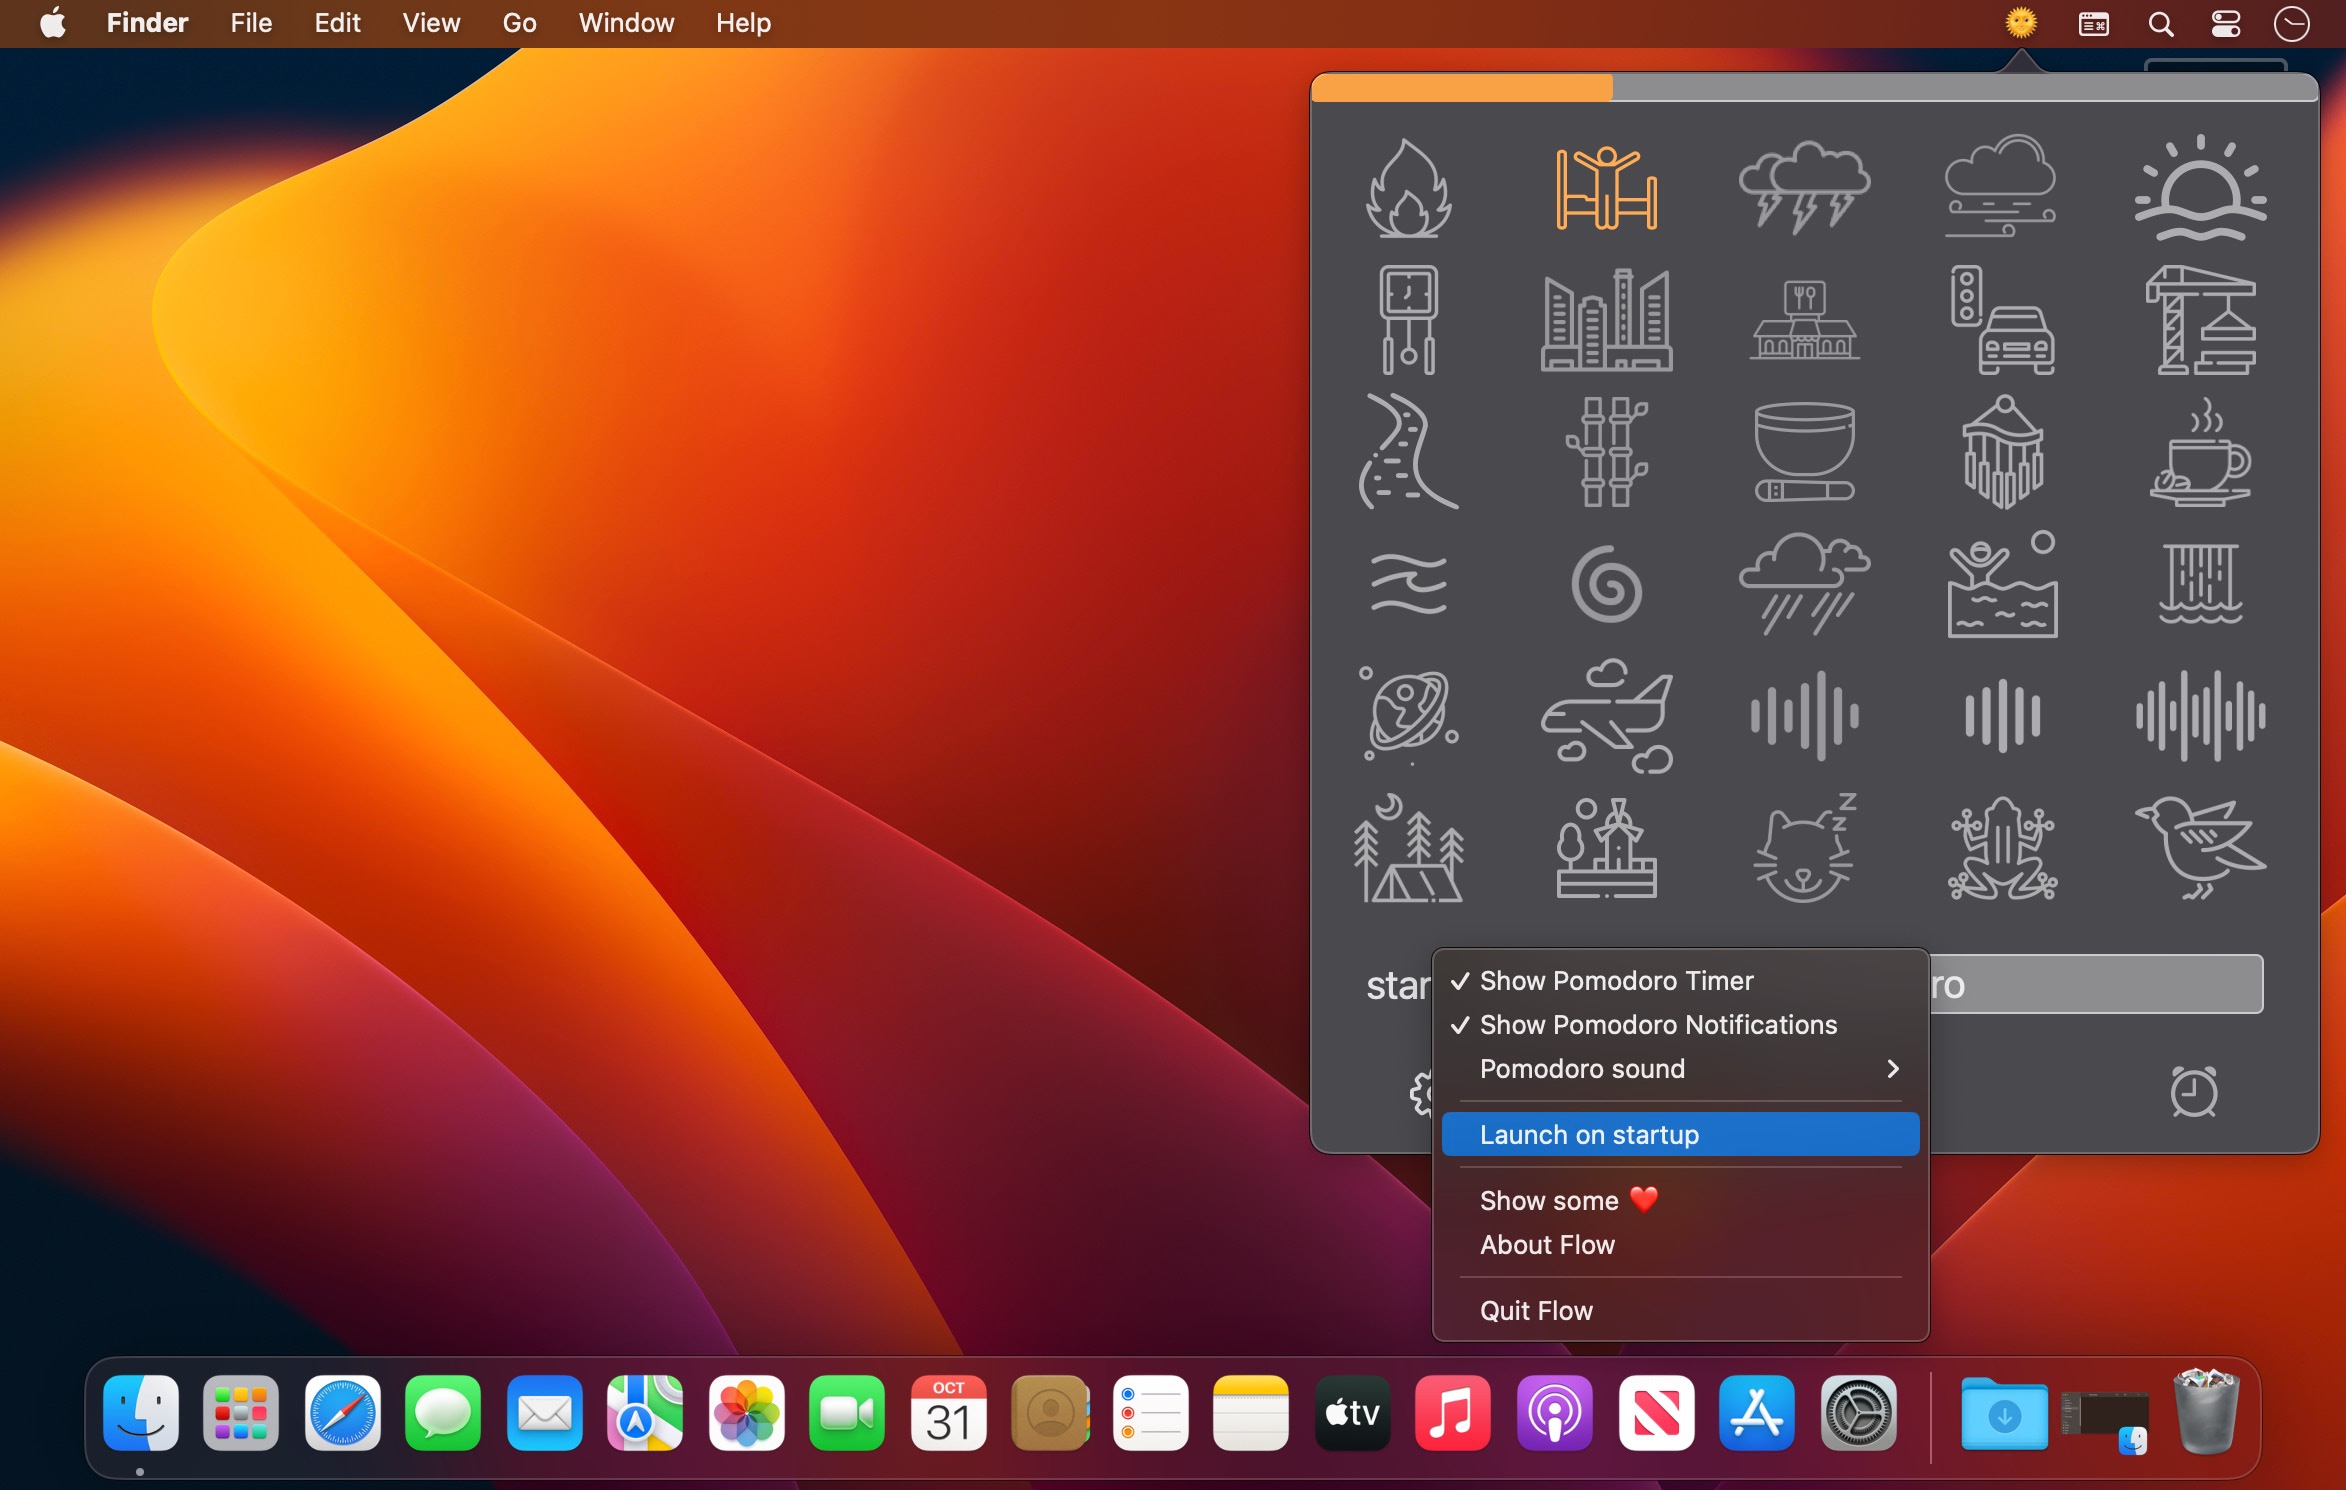
Task: Open System Settings from the dock
Action: pyautogui.click(x=1857, y=1414)
